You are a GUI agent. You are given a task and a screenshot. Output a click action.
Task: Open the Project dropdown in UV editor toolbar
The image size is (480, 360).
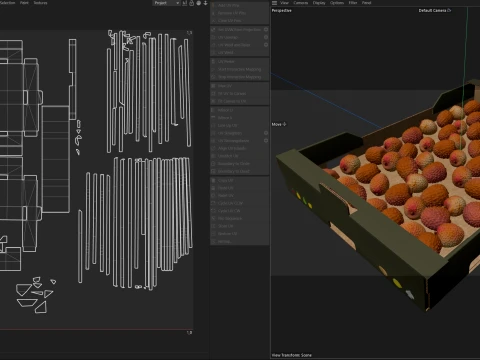pos(167,3)
